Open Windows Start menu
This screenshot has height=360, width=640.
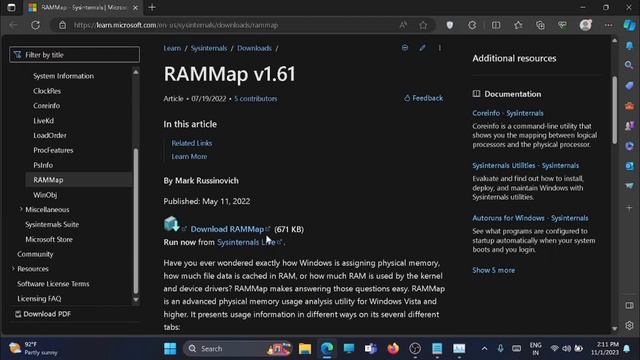click(x=170, y=348)
